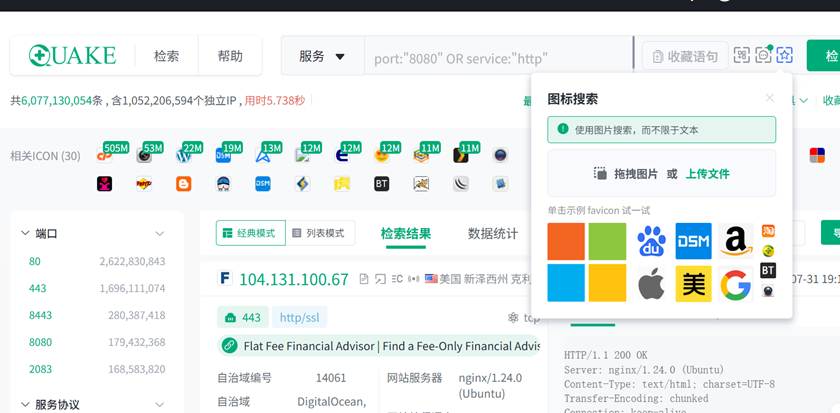Try the Google sample favicon
The height and width of the screenshot is (413, 840).
click(x=736, y=283)
